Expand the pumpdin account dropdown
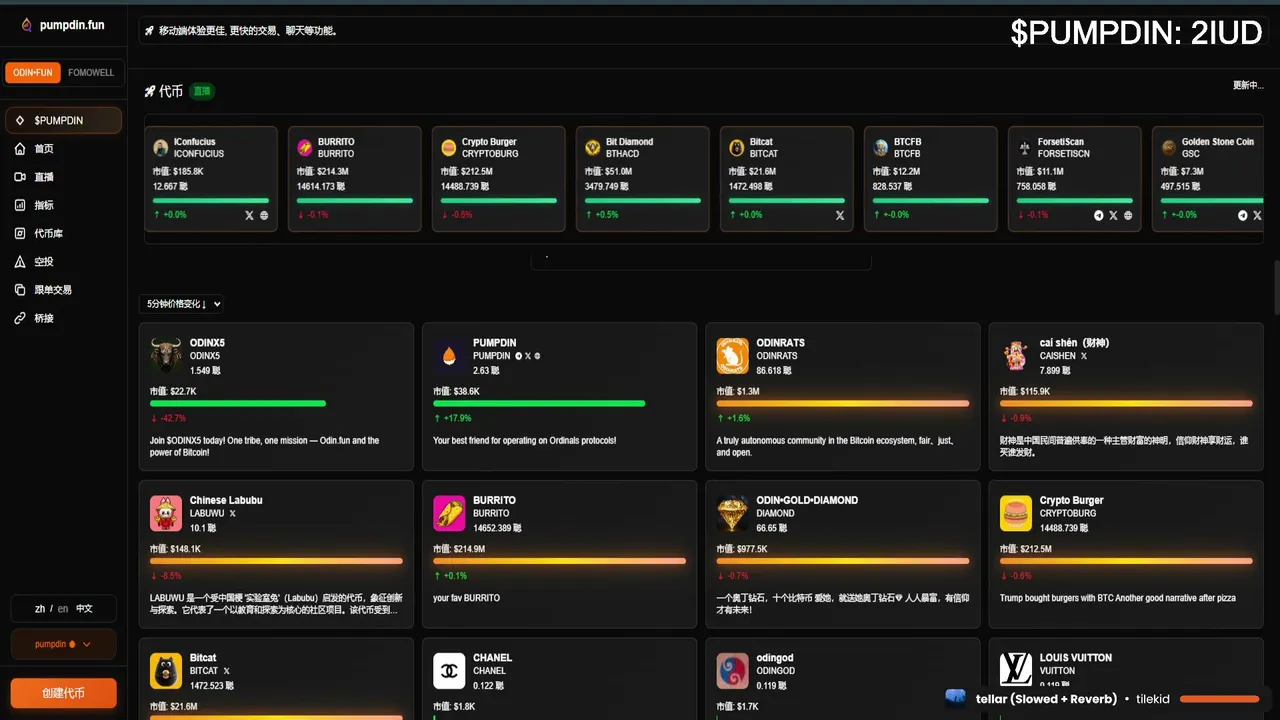Image resolution: width=1280 pixels, height=720 pixels. tap(63, 644)
